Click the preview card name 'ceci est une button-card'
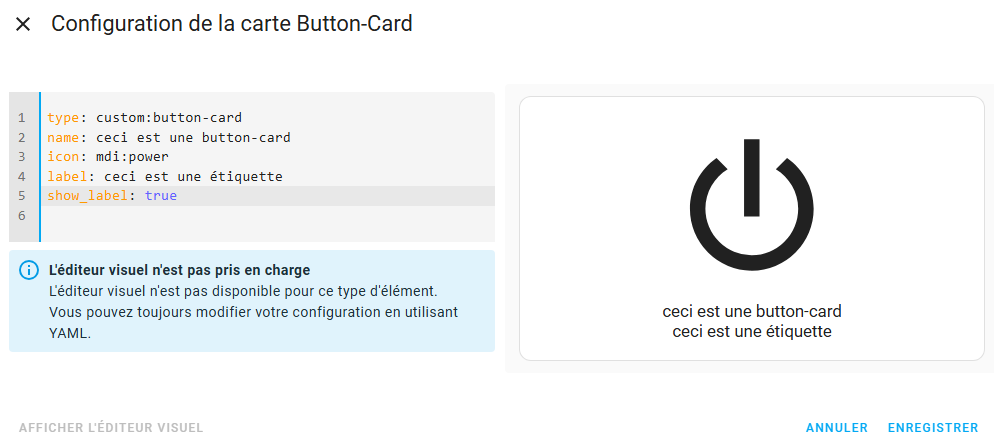Image resolution: width=994 pixels, height=444 pixels. 752,311
